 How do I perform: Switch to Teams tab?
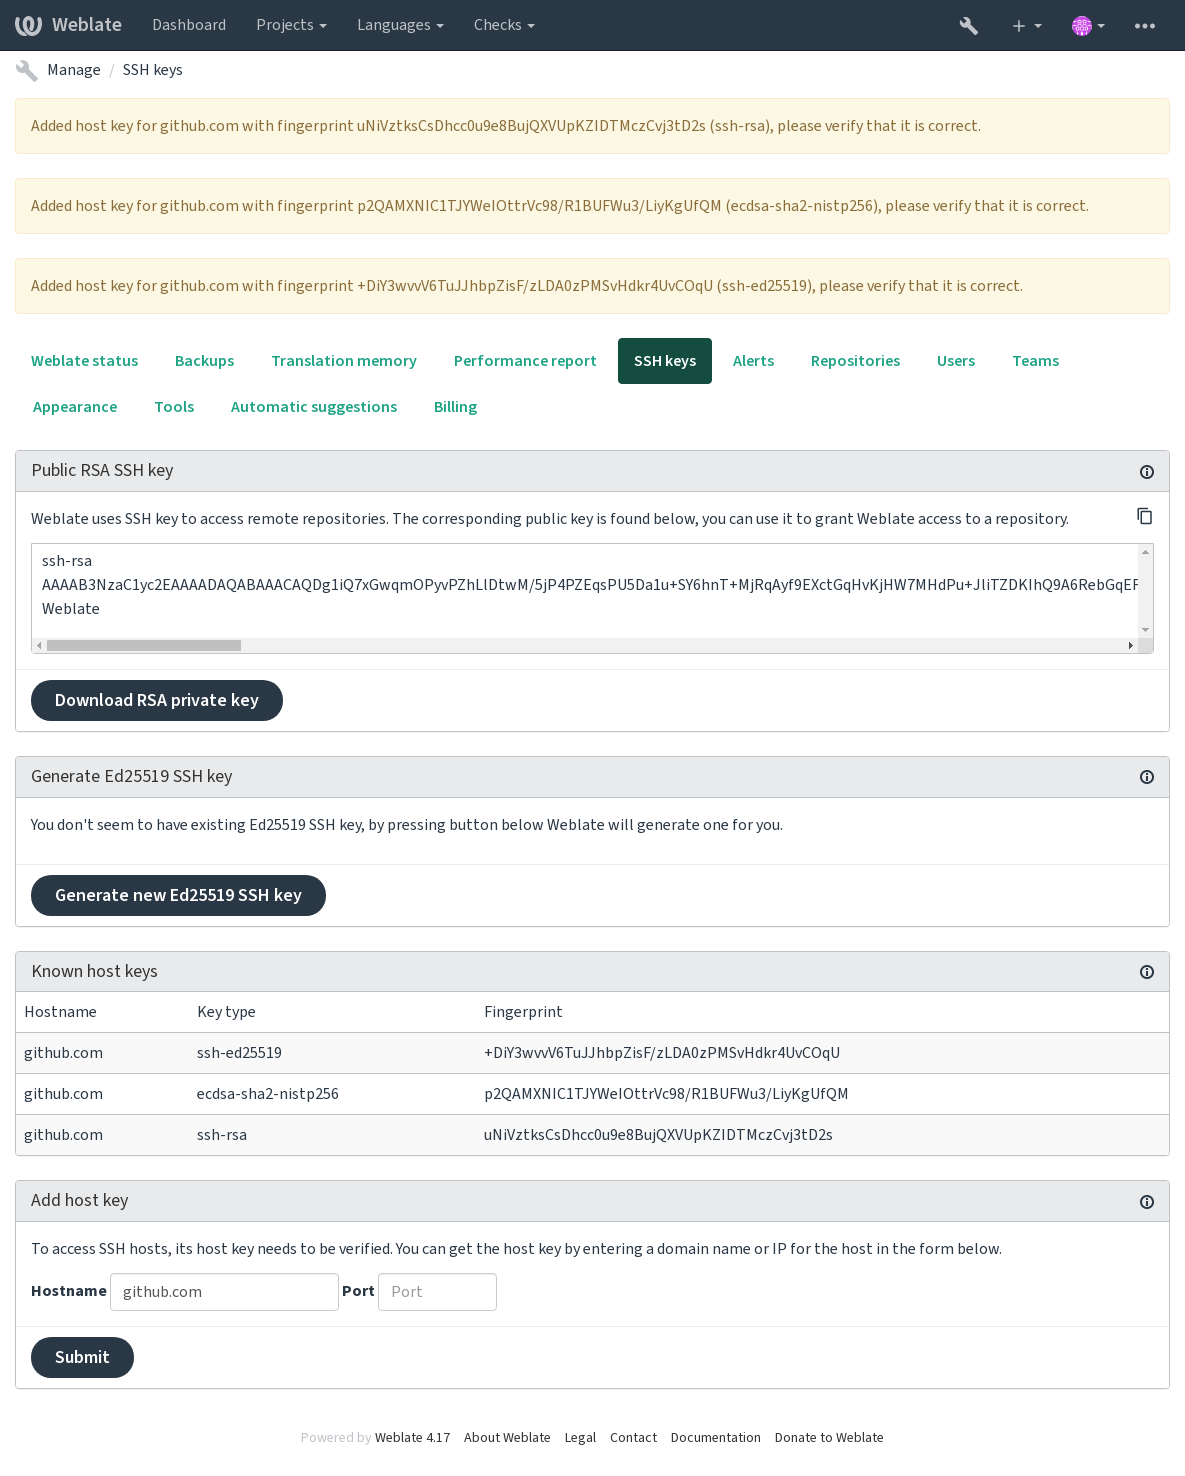point(1035,361)
